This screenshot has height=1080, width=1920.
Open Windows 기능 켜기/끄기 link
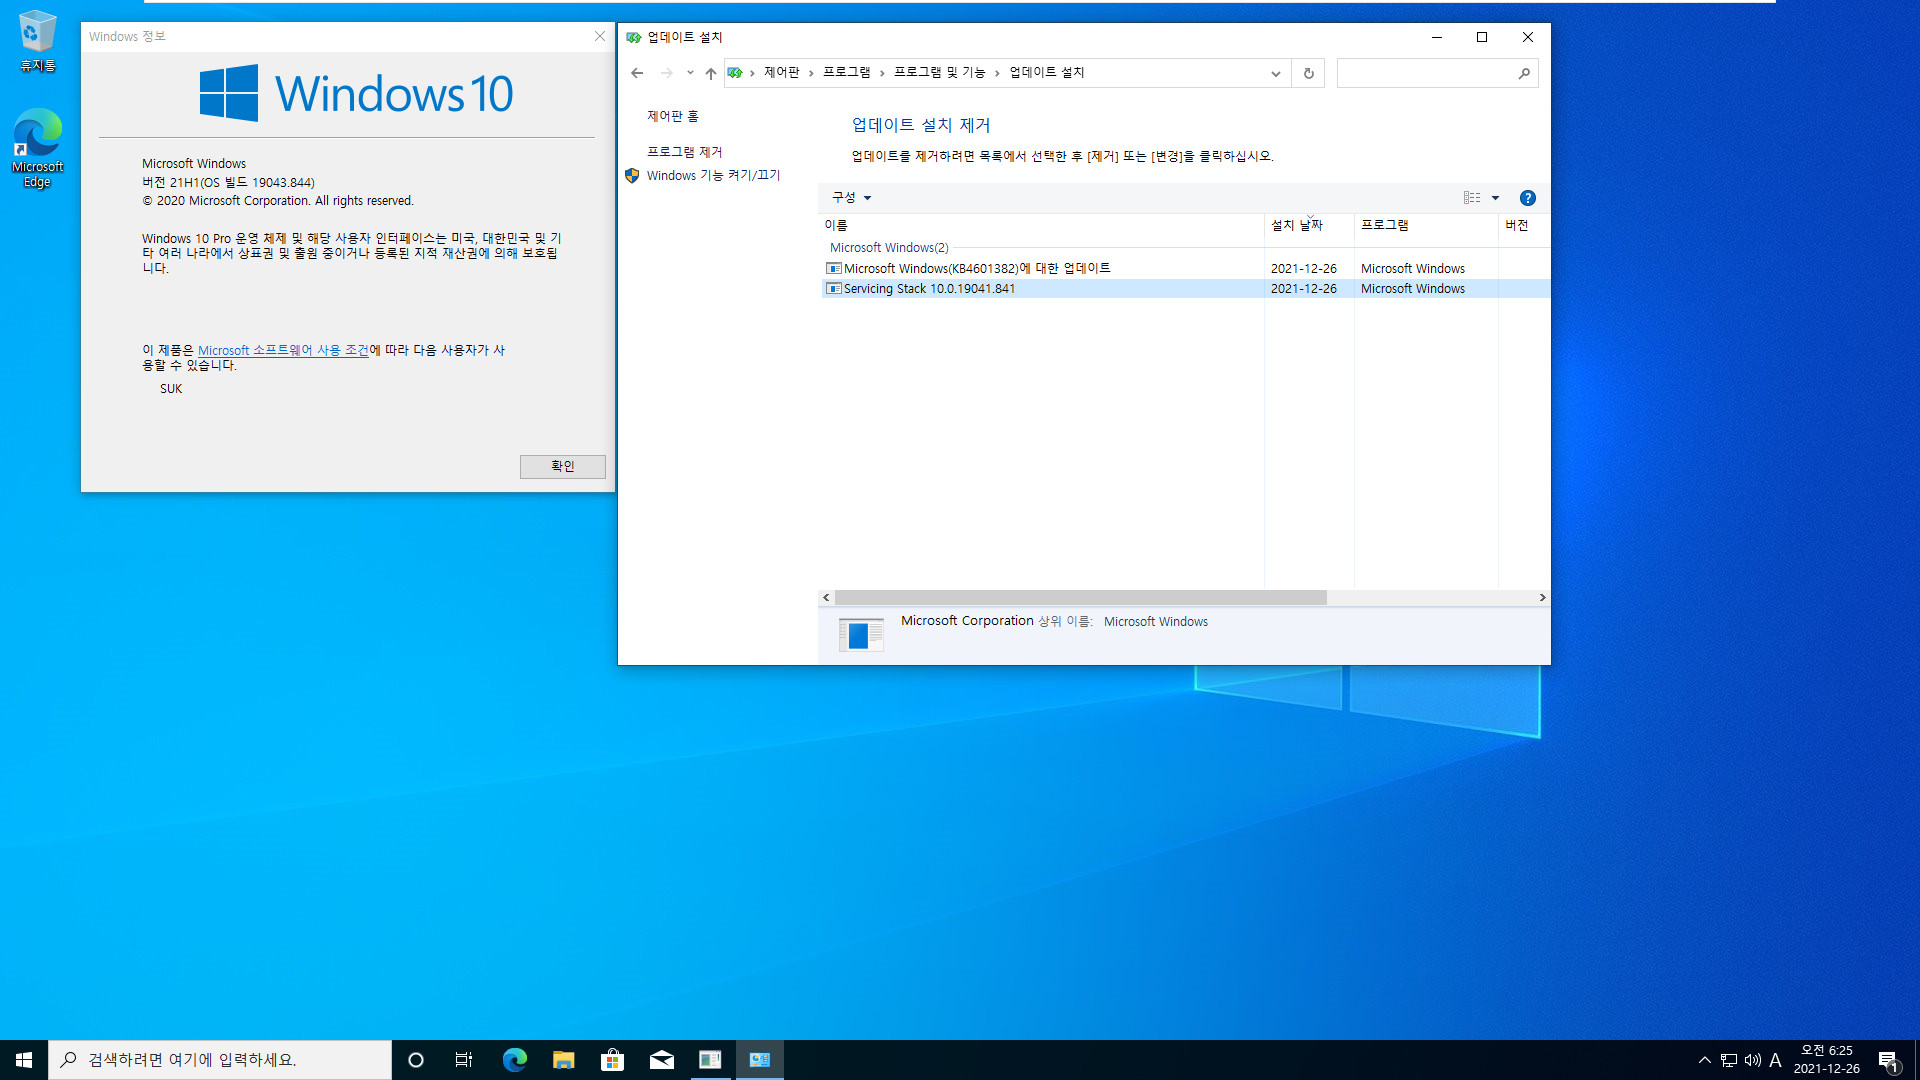click(713, 176)
